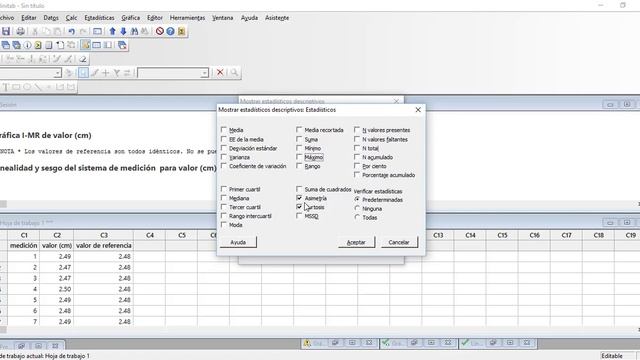This screenshot has width=640, height=360.
Task: Click cell with value 2.50 in valor (cm)
Action: coord(57,289)
